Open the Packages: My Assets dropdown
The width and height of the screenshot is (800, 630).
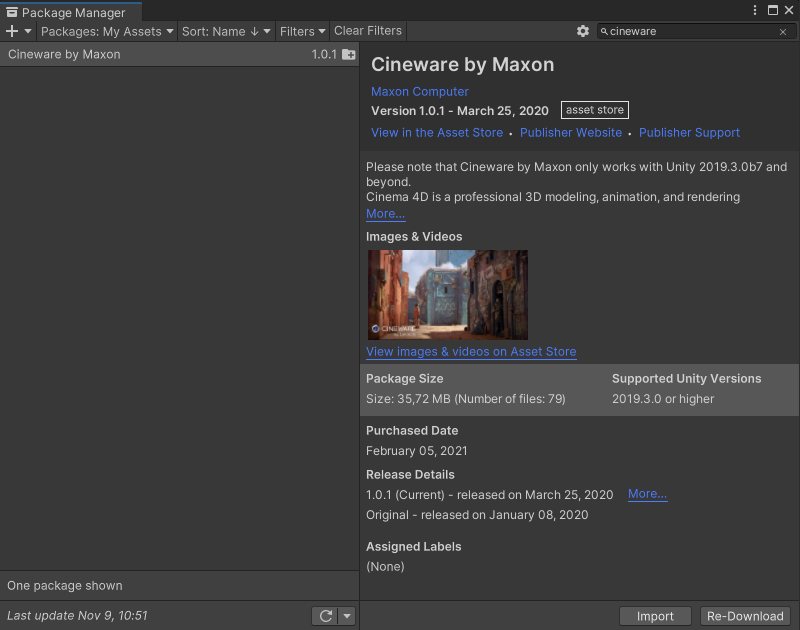pos(107,31)
